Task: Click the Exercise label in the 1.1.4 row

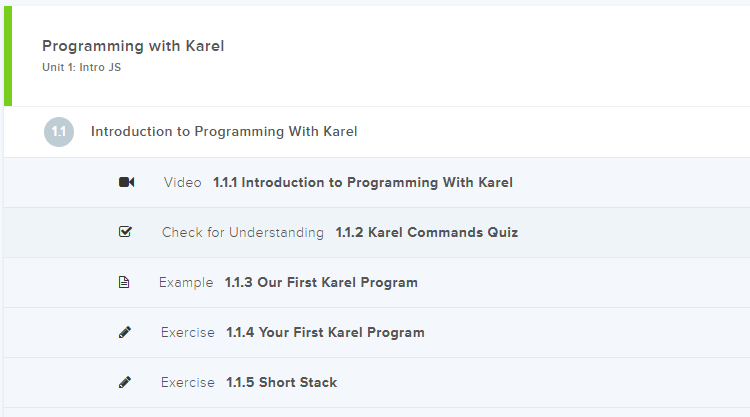Action: [x=187, y=332]
